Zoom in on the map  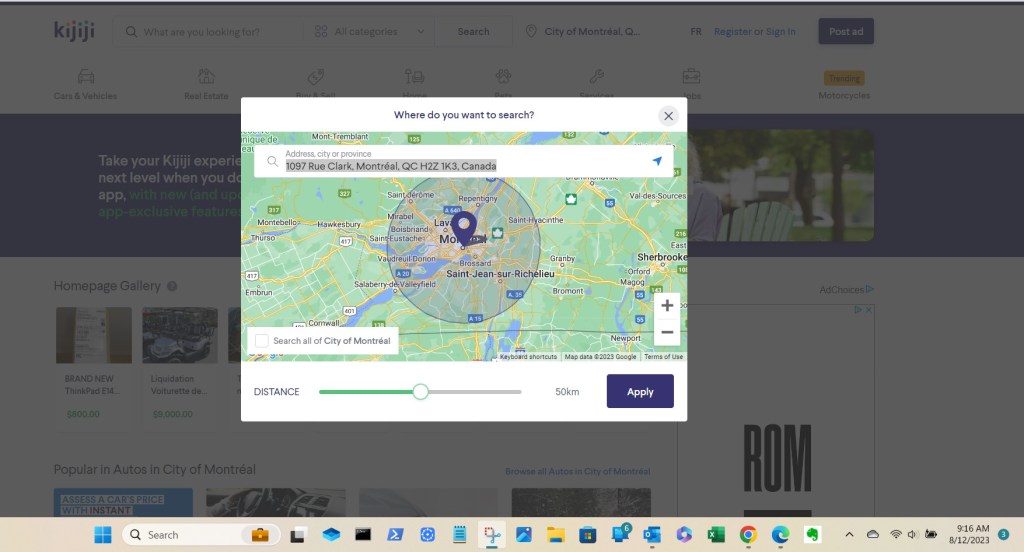click(x=667, y=306)
